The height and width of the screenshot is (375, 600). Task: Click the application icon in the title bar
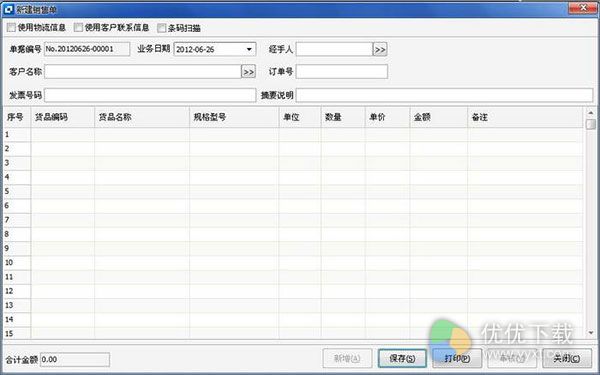coord(8,9)
